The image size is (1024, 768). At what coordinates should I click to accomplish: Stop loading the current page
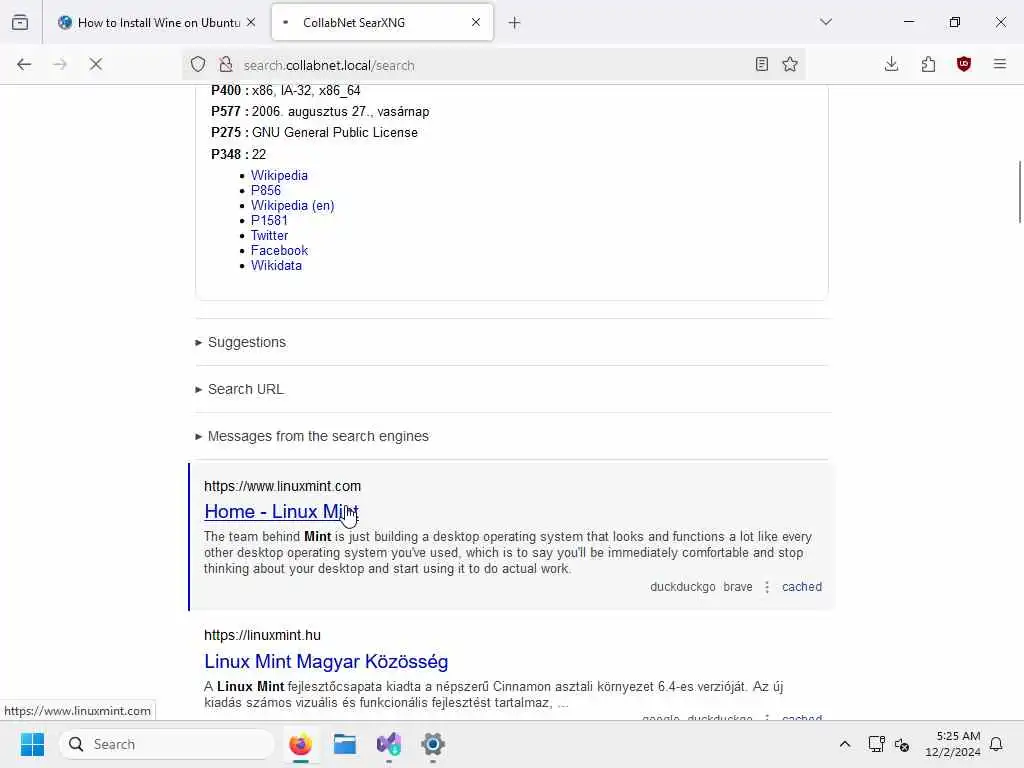96,65
